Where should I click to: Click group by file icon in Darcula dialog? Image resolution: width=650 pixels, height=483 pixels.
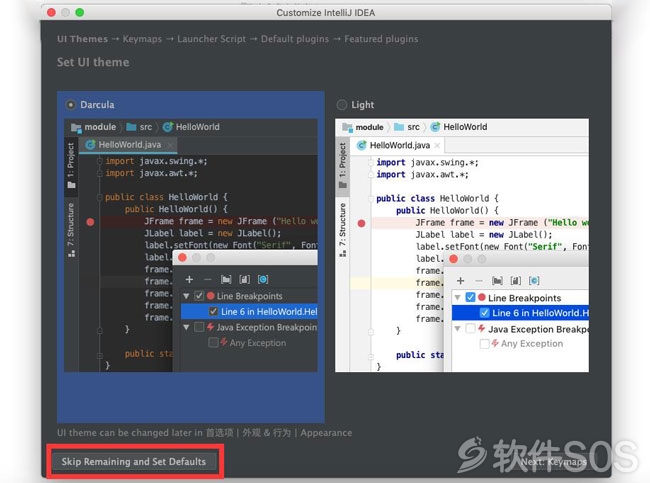click(245, 279)
